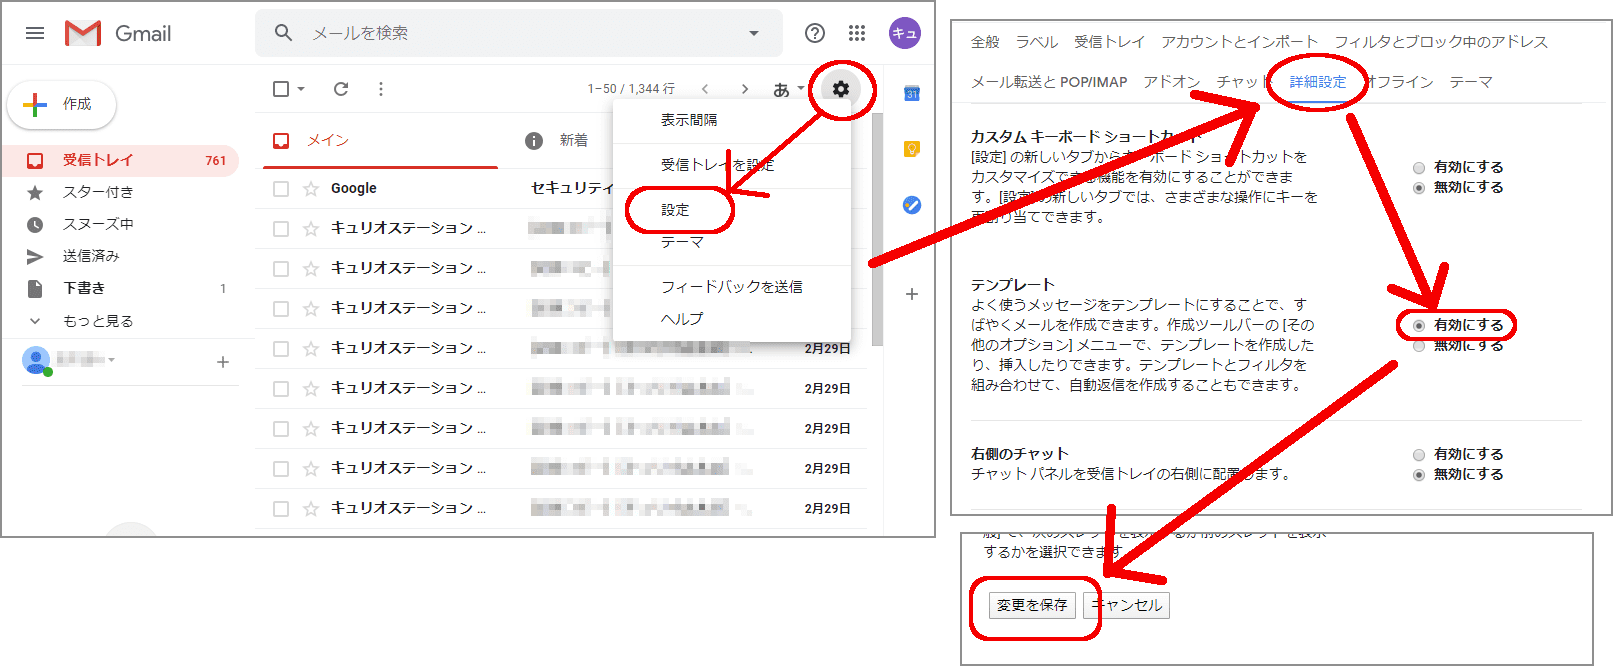The height and width of the screenshot is (670, 1617).
Task: Open the settings gear icon
Action: [841, 89]
